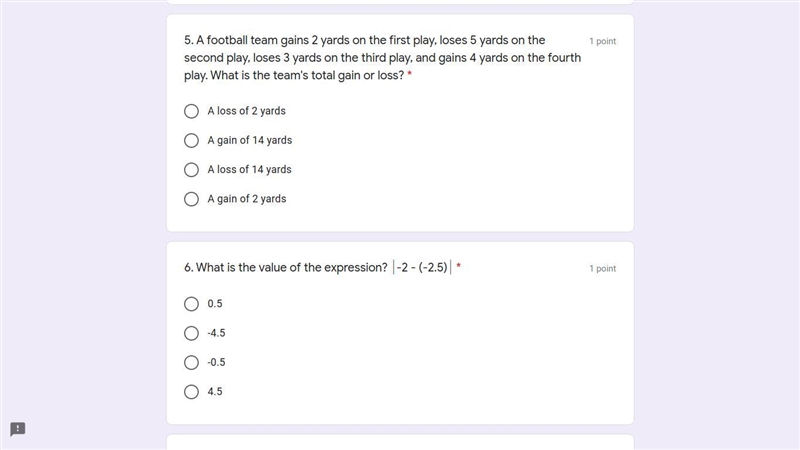
Task: Click the '1 point' label on question 6
Action: (x=603, y=268)
